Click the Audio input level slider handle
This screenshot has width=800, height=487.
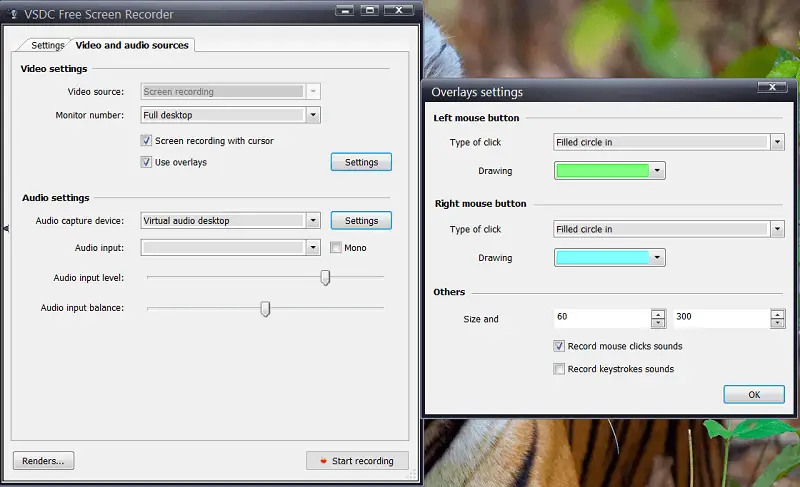point(325,277)
